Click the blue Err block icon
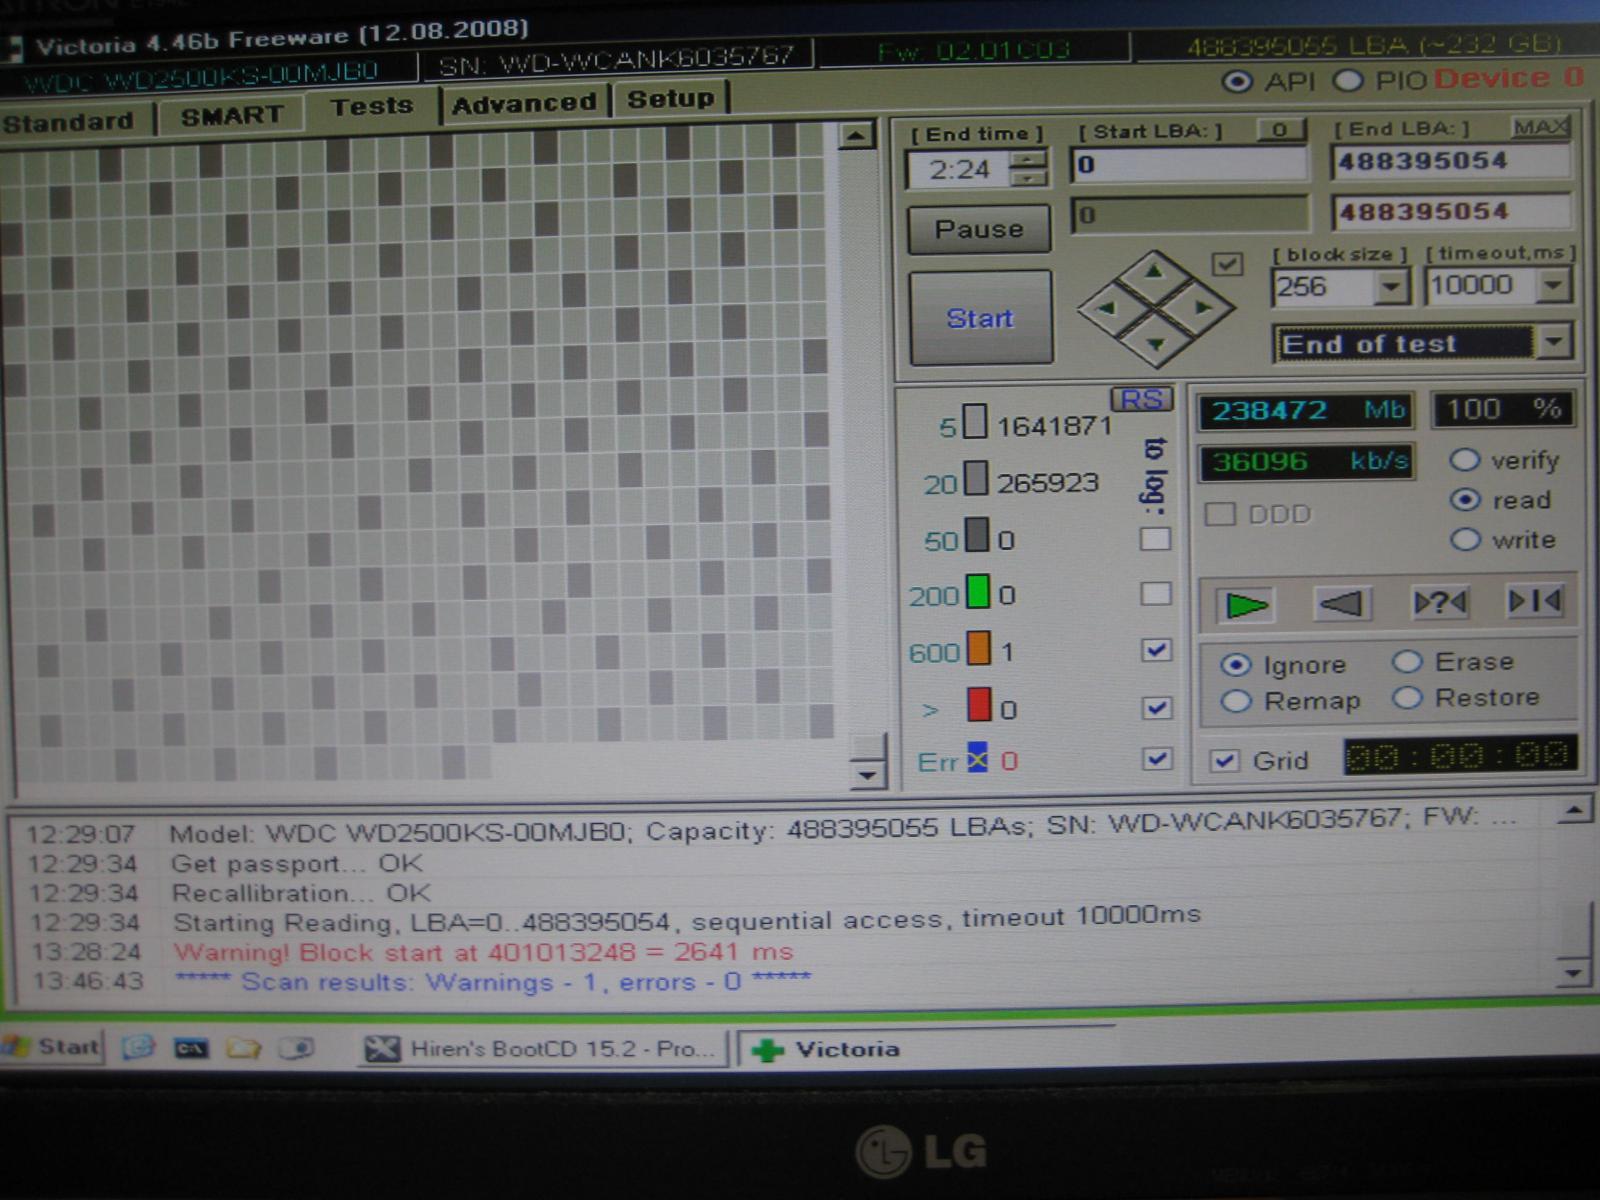 tap(977, 758)
